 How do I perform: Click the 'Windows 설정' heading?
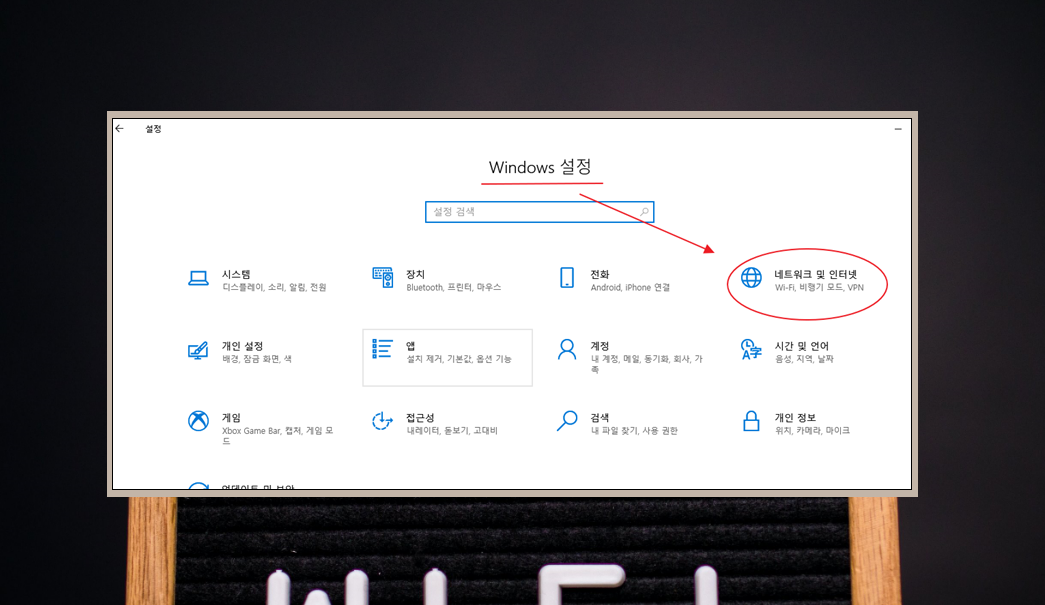(x=540, y=167)
